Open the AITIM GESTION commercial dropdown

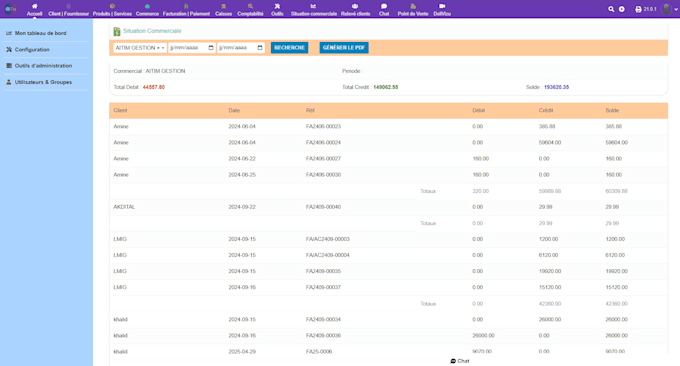tap(140, 48)
